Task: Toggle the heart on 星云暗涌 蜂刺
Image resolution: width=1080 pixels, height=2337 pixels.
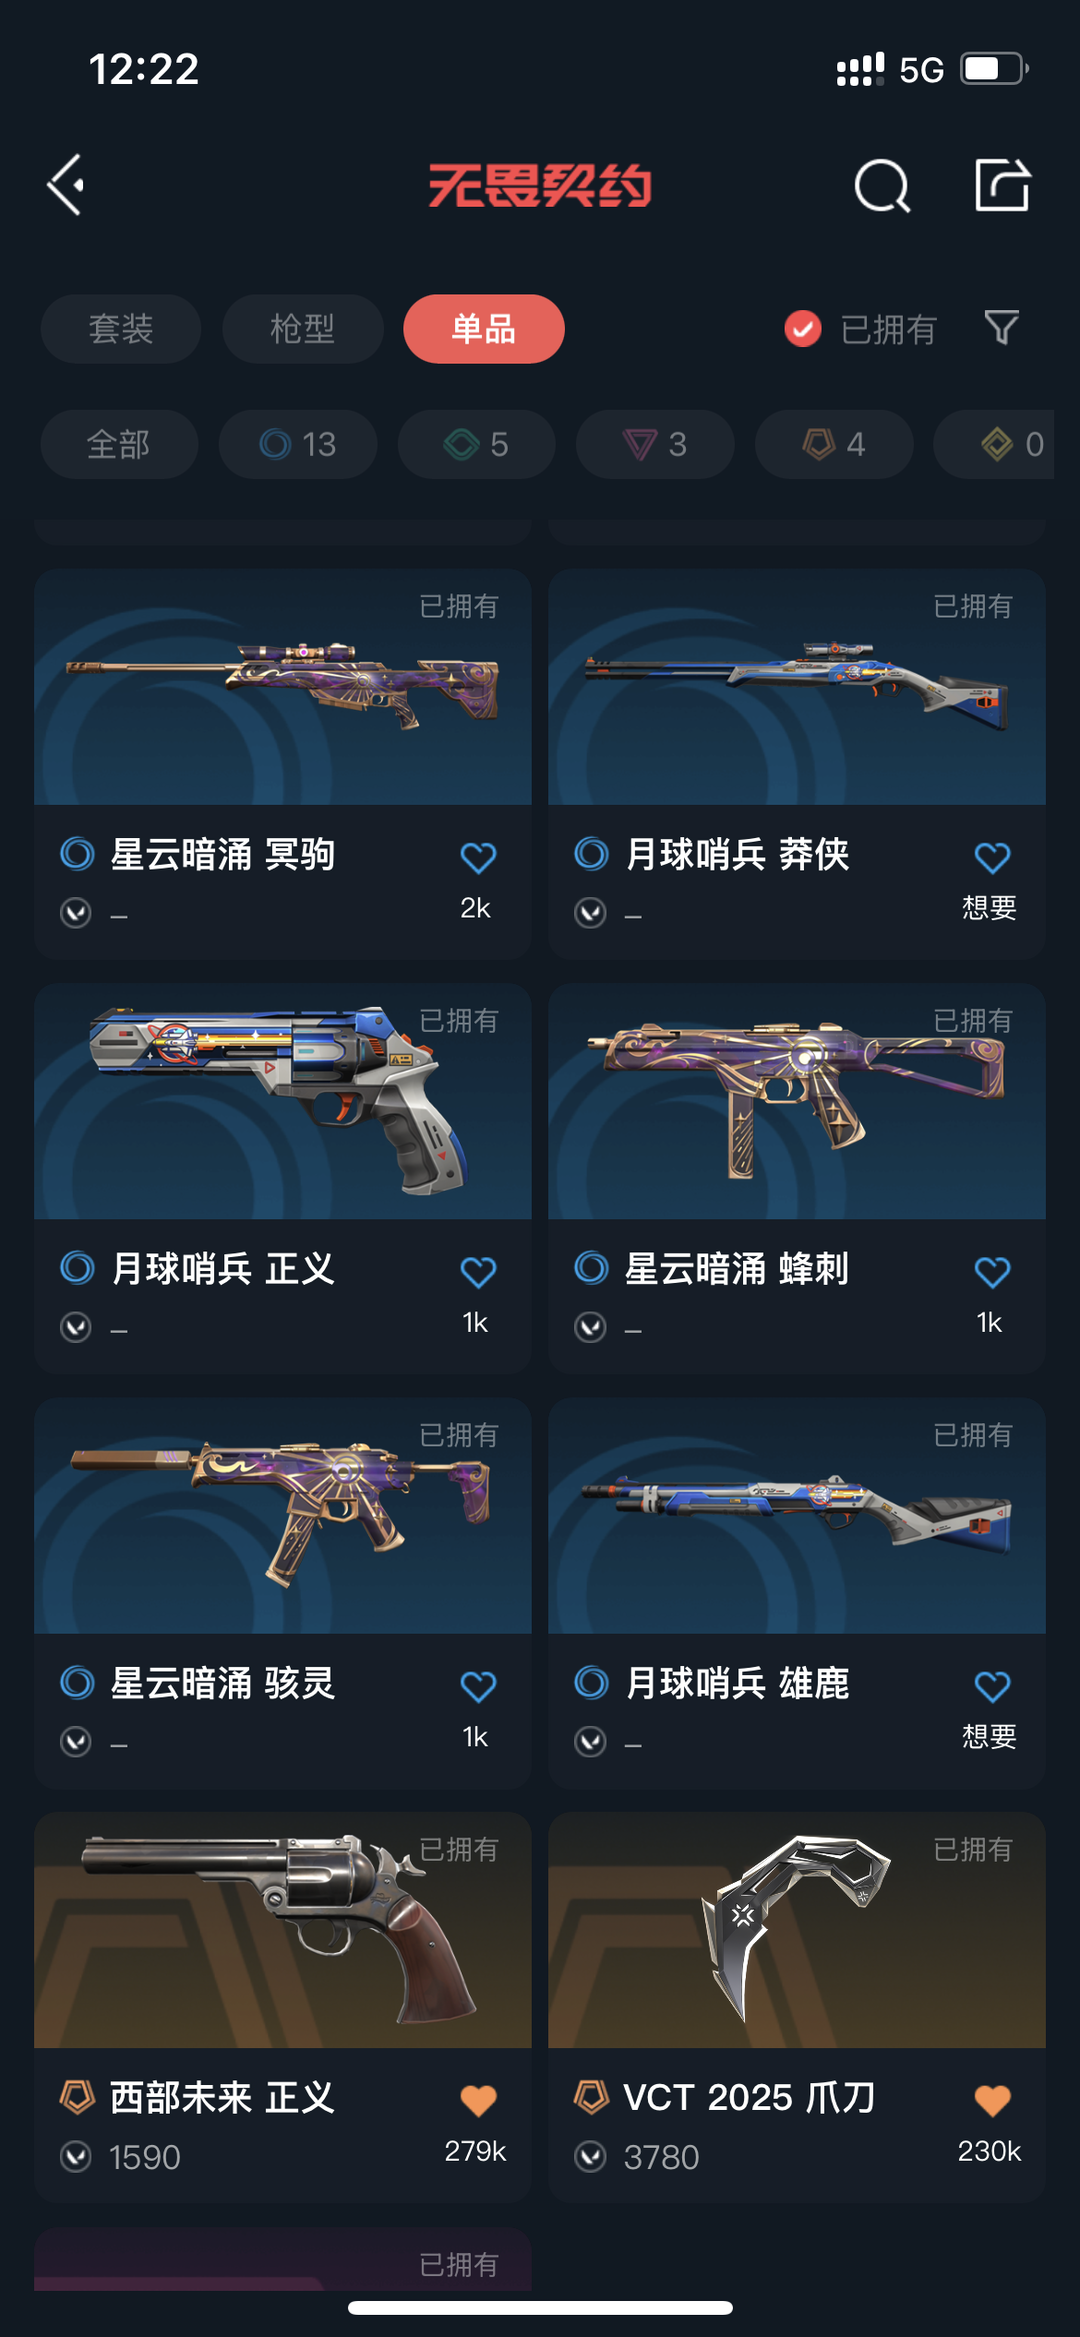Action: click(992, 1272)
